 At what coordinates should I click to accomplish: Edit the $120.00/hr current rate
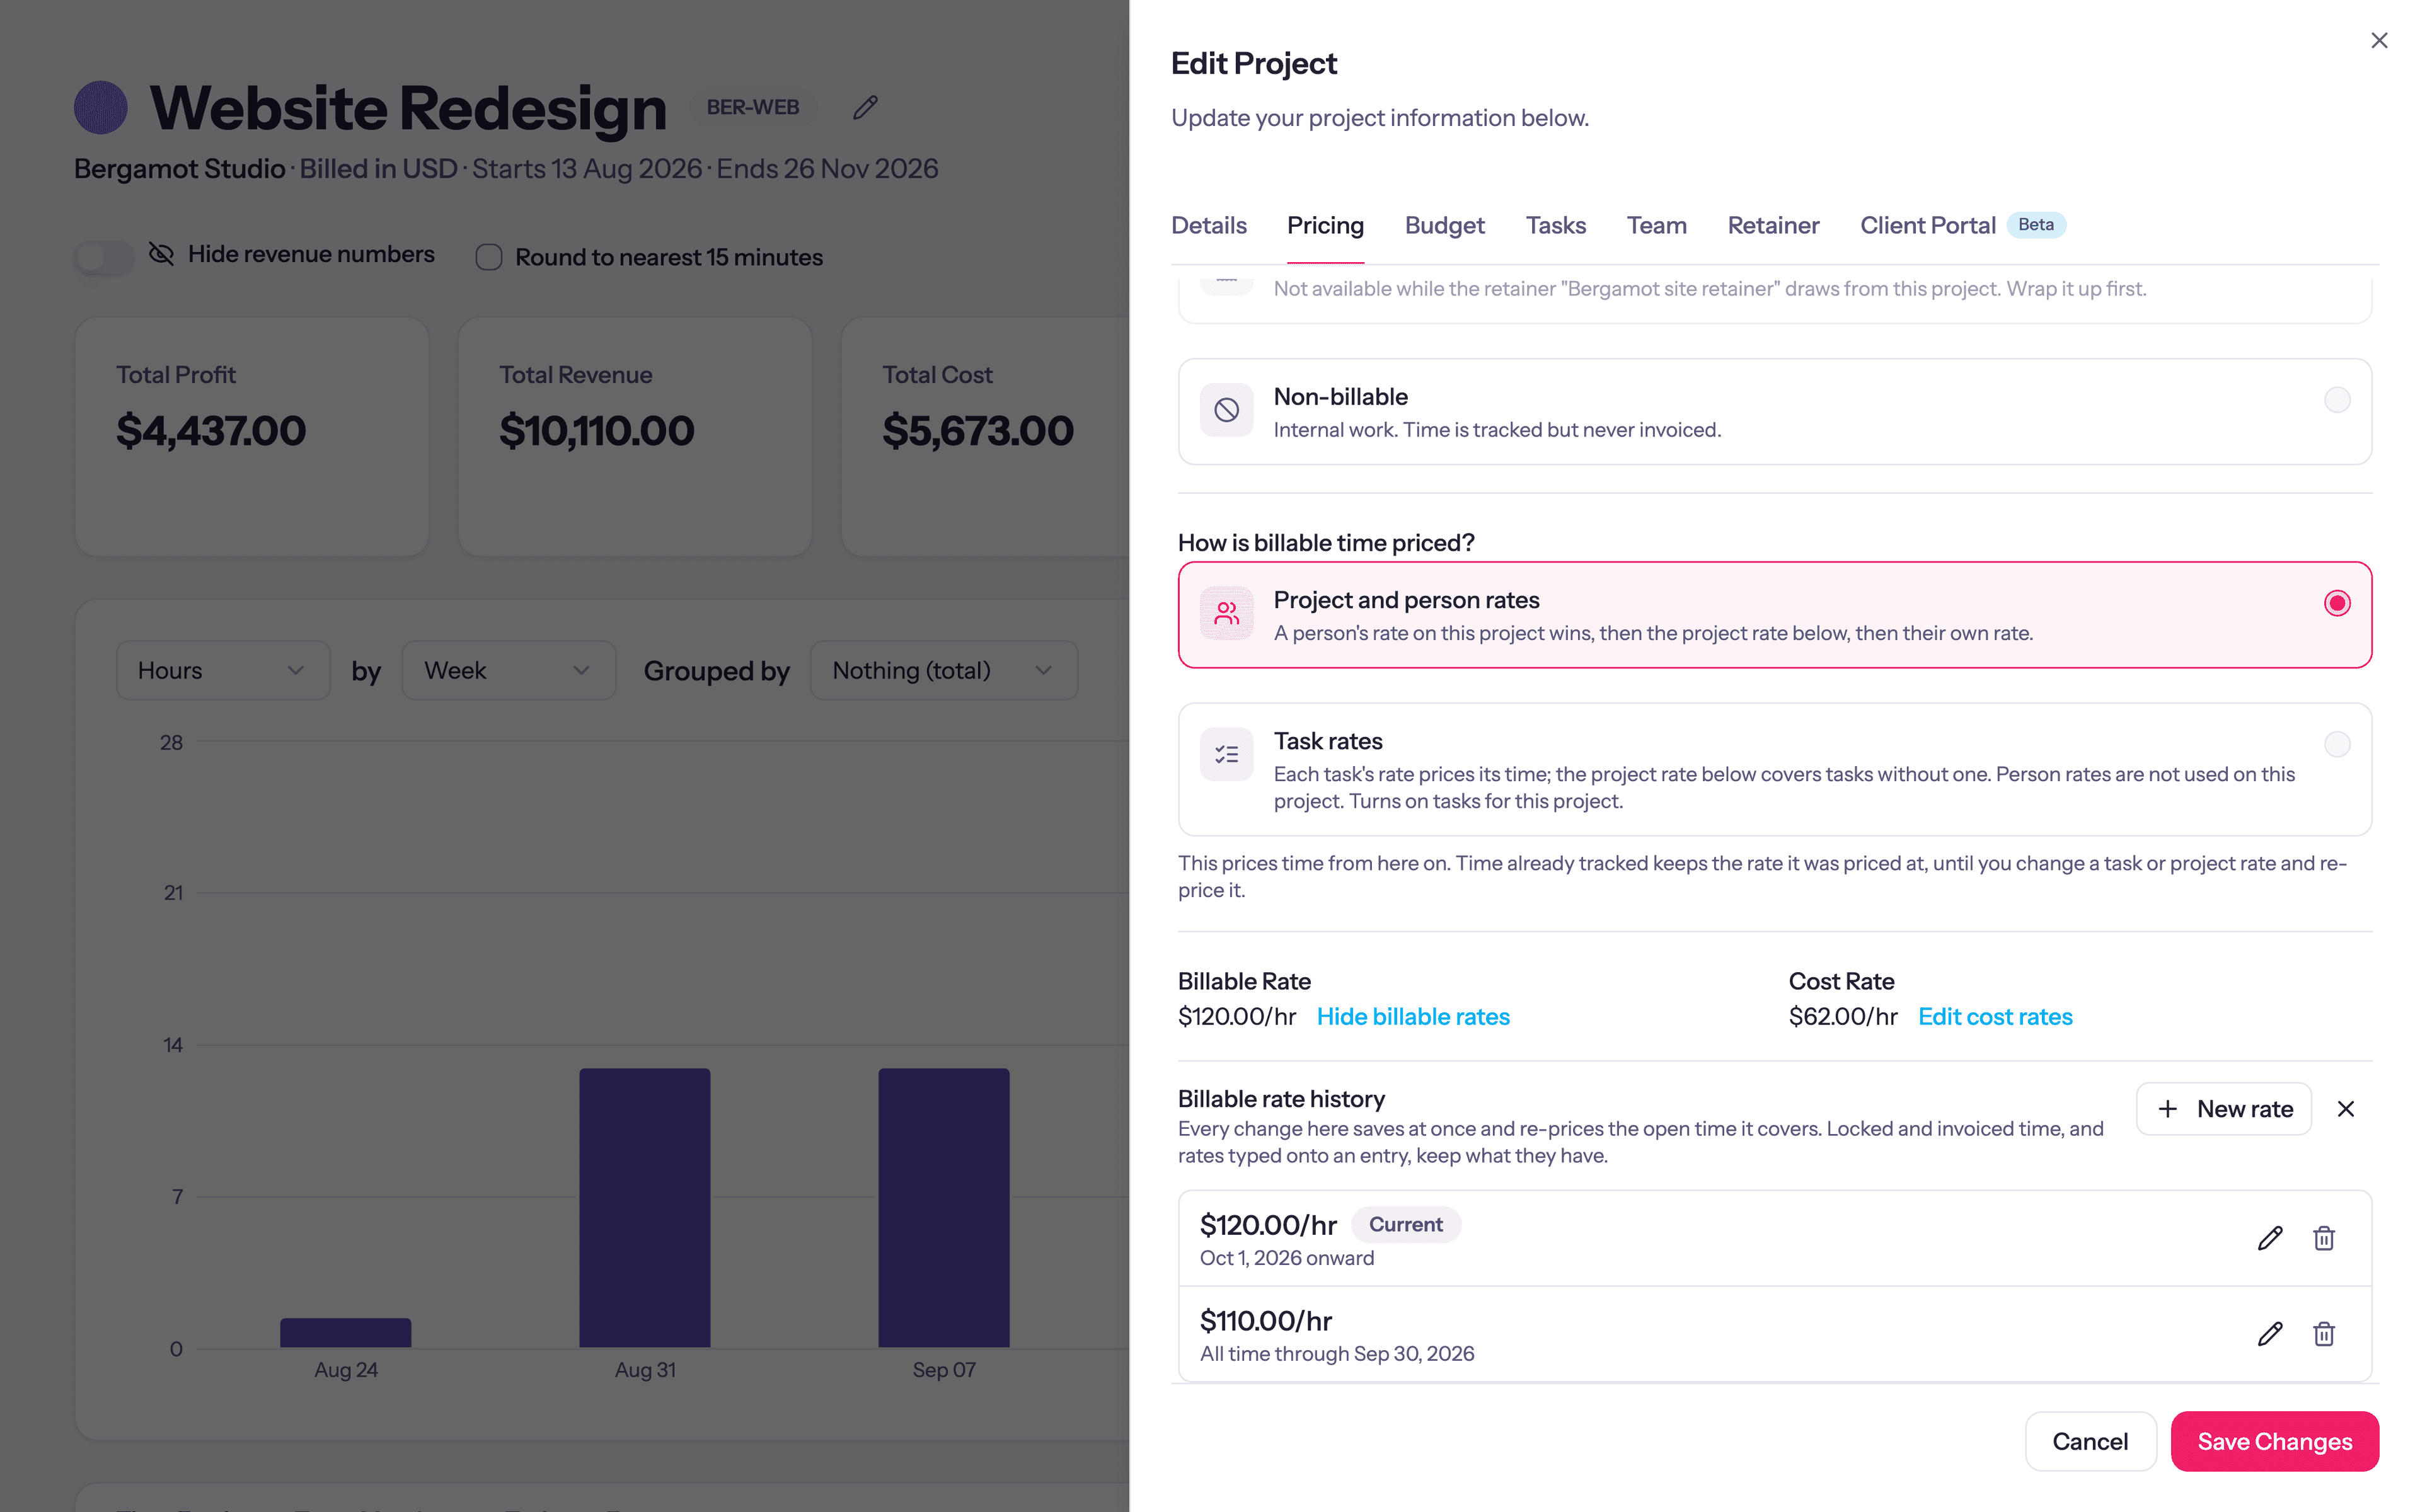coord(2269,1238)
